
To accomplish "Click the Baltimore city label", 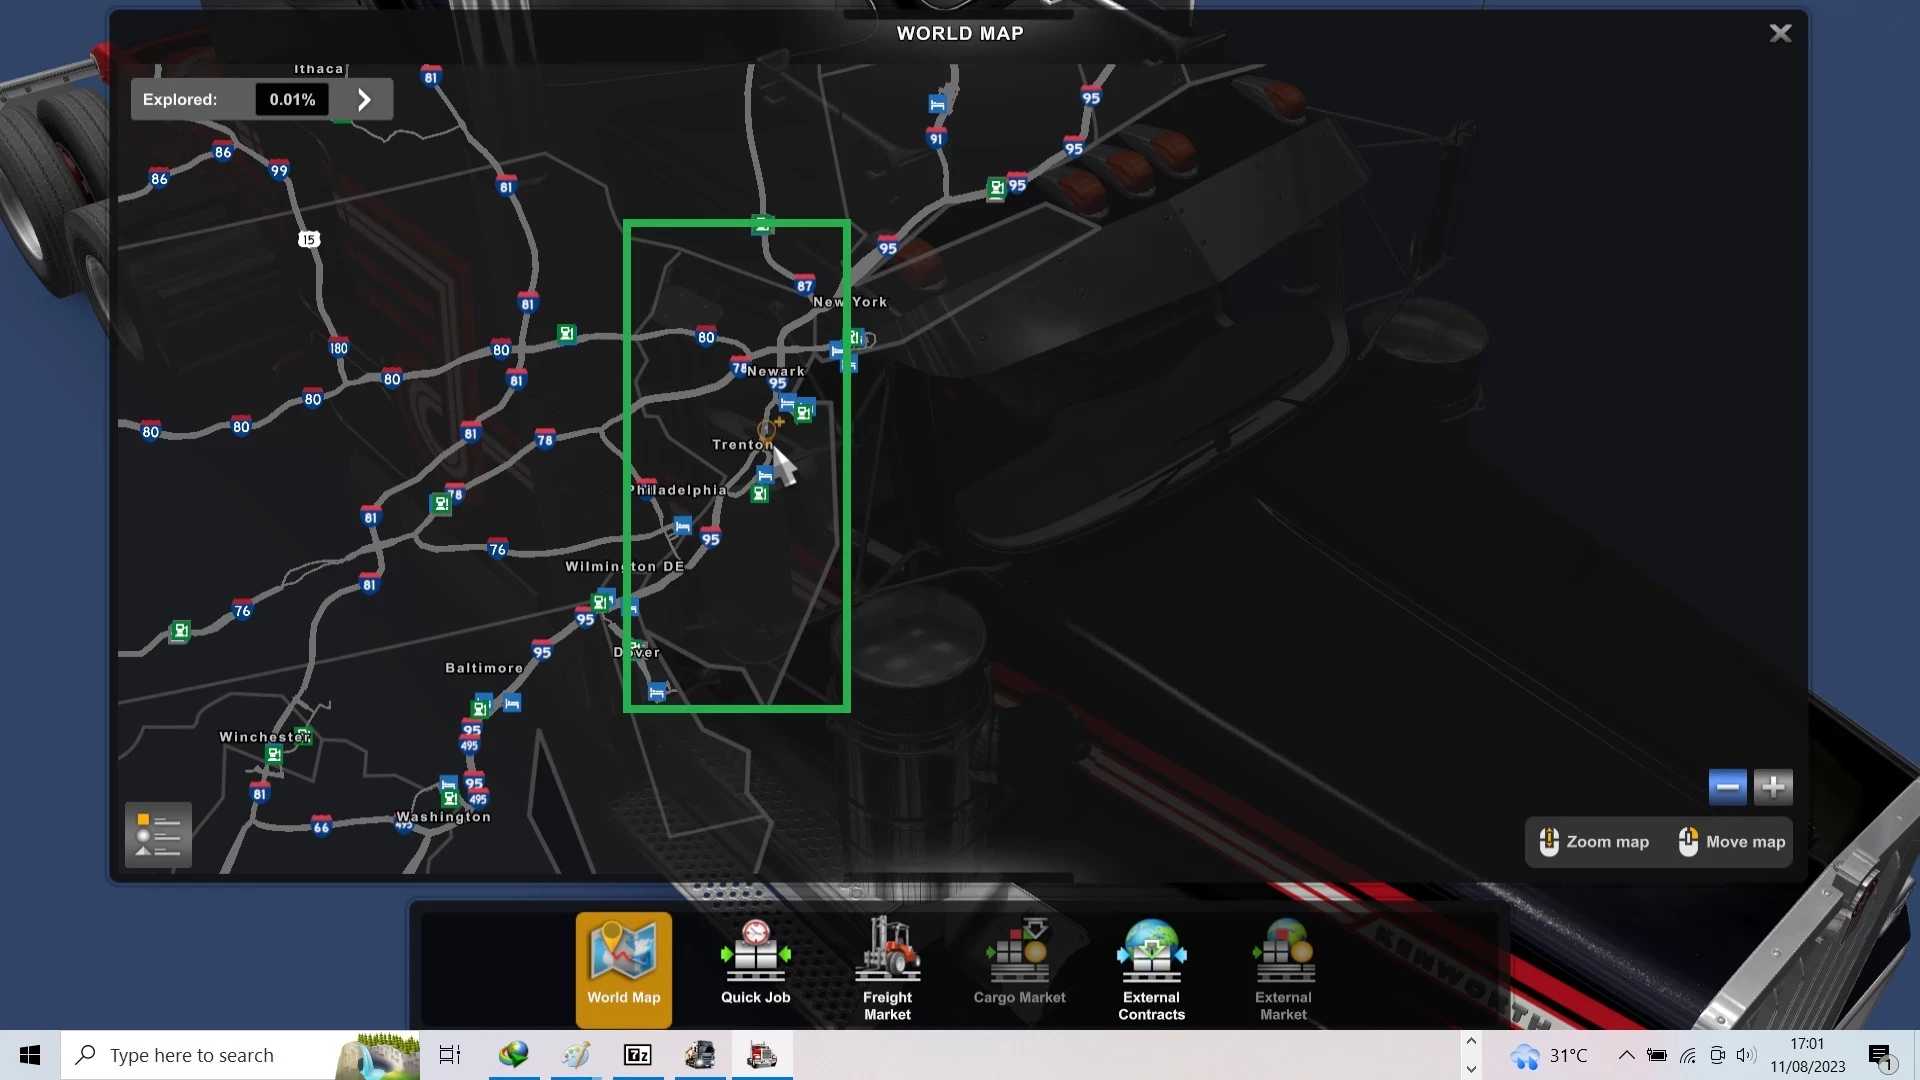I will [x=484, y=668].
